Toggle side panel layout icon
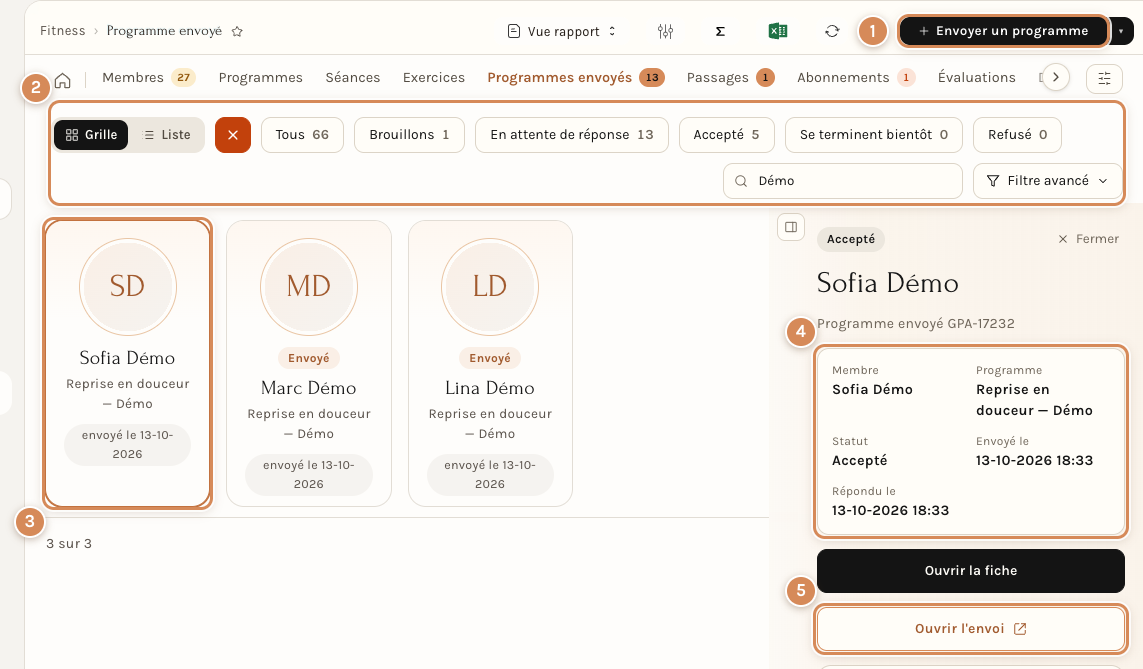The width and height of the screenshot is (1143, 669). pos(791,227)
